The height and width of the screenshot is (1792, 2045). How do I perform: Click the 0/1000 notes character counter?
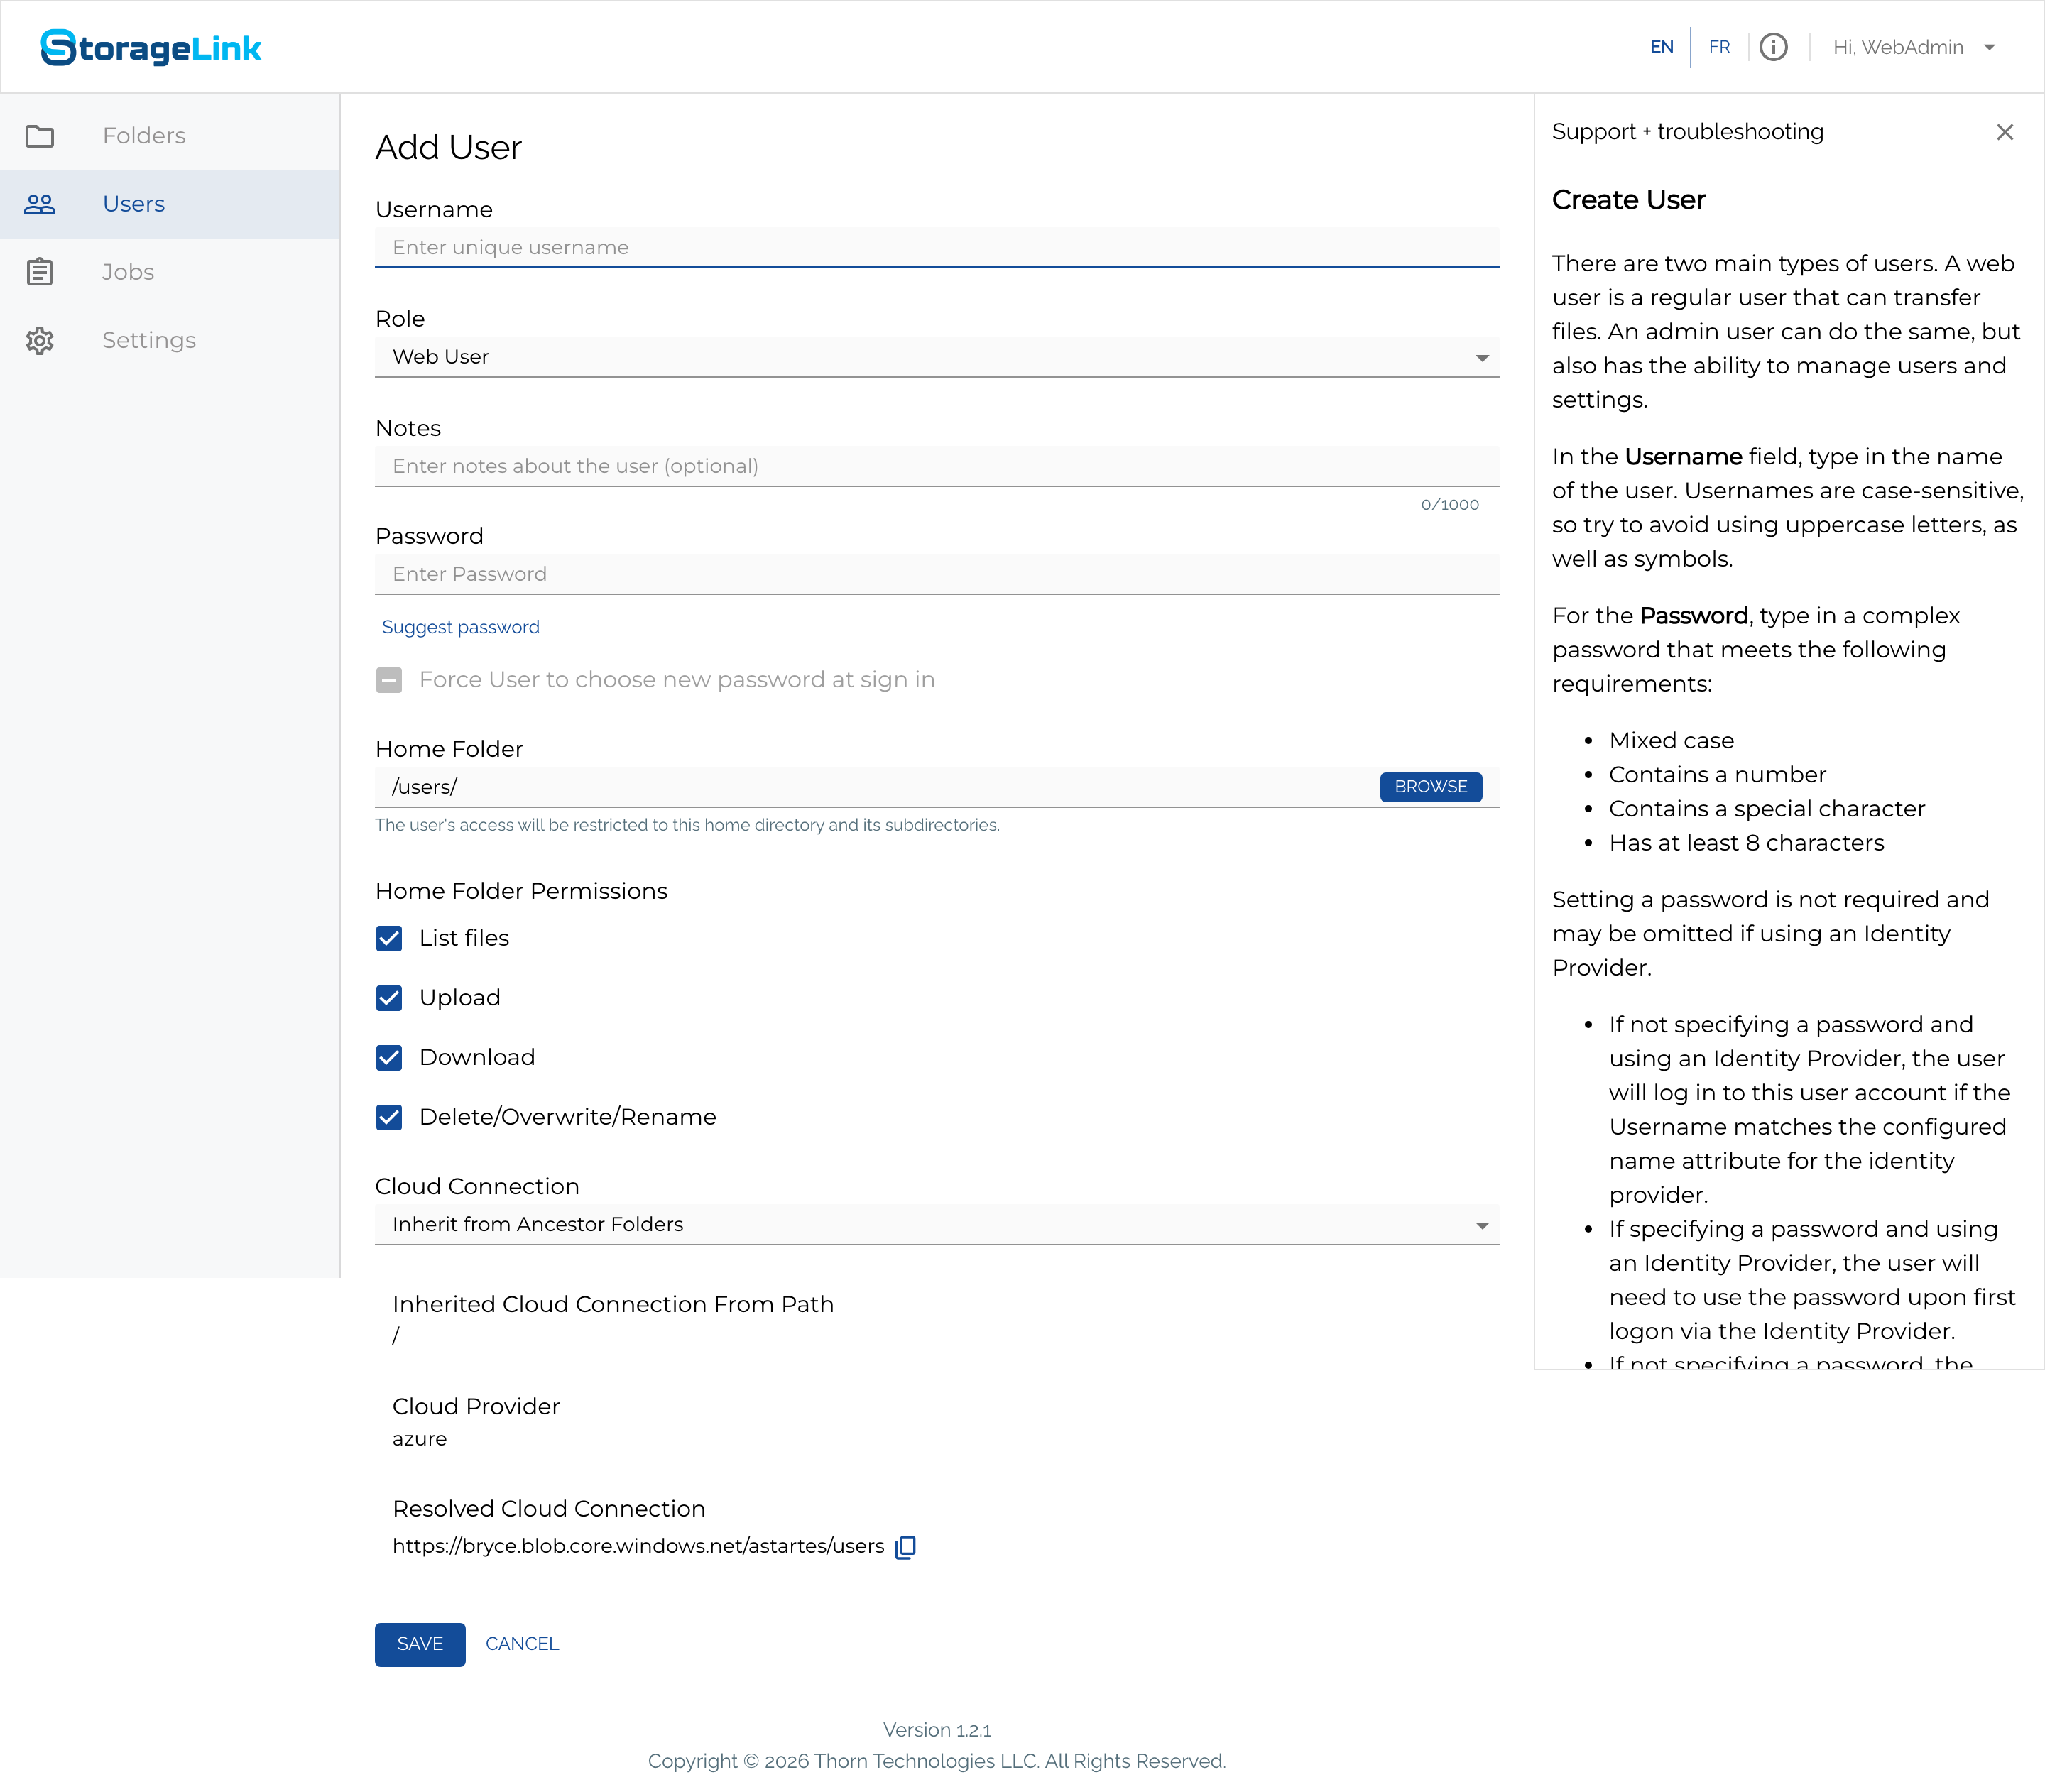[1449, 505]
